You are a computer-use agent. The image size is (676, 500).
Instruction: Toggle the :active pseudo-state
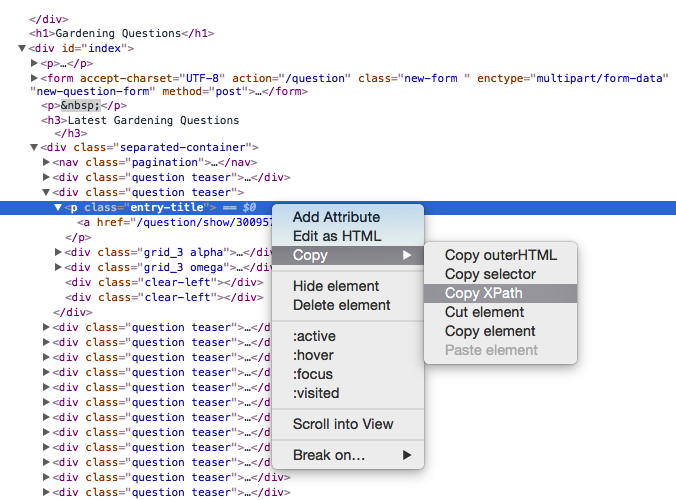313,336
